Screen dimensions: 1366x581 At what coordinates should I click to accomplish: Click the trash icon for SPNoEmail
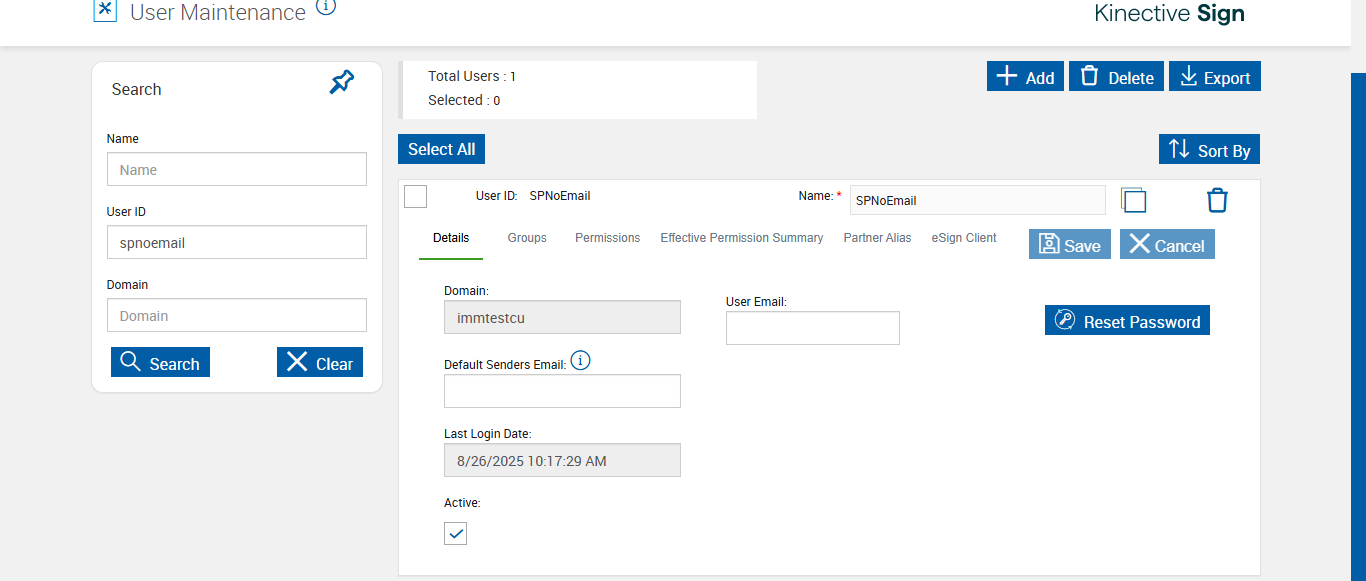pos(1216,200)
